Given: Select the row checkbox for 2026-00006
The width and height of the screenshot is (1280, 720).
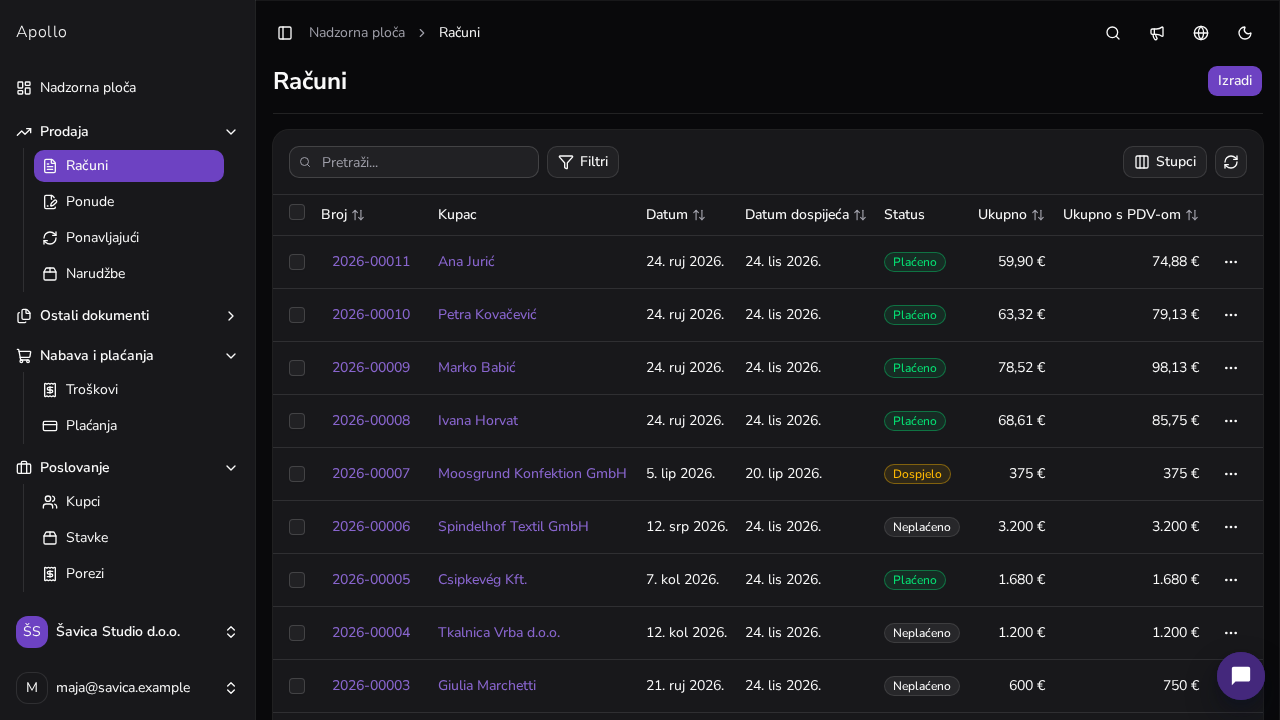Looking at the screenshot, I should click(297, 527).
